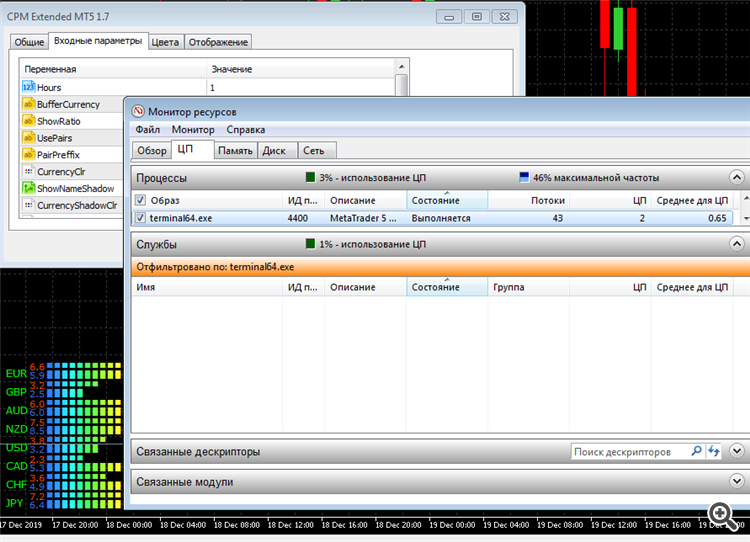This screenshot has height=542, width=750.
Task: Click the AUD currency label on chart
Action: point(16,410)
